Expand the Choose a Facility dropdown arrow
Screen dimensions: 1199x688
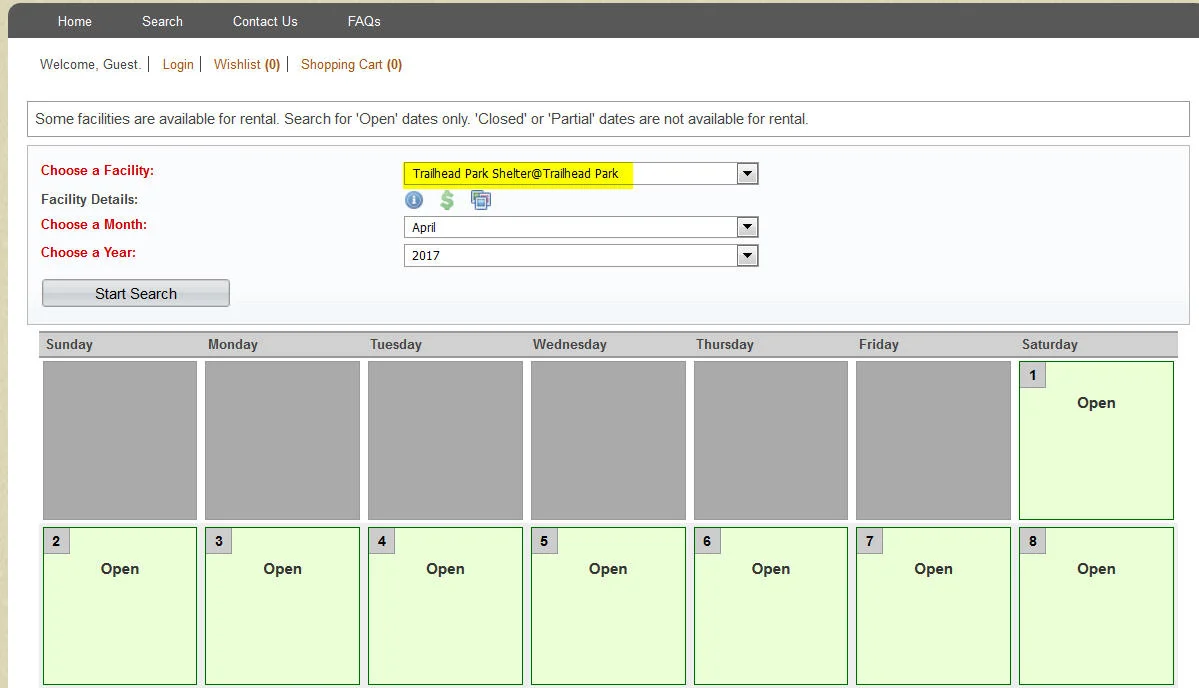tap(747, 174)
